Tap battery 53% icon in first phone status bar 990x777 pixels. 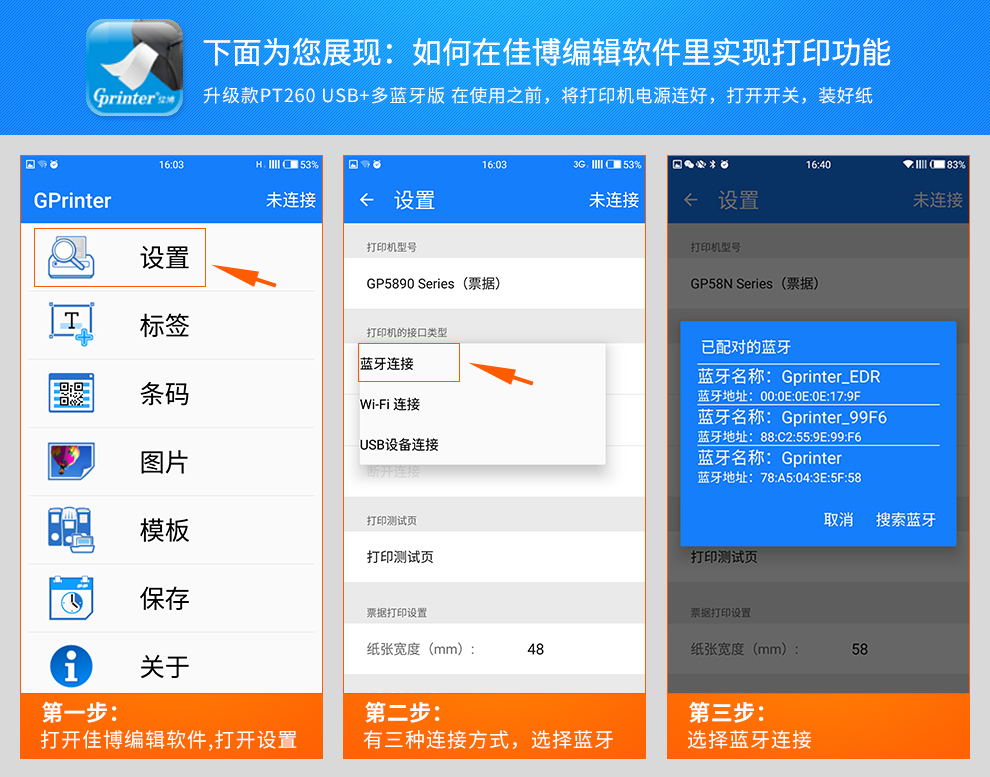tap(290, 164)
